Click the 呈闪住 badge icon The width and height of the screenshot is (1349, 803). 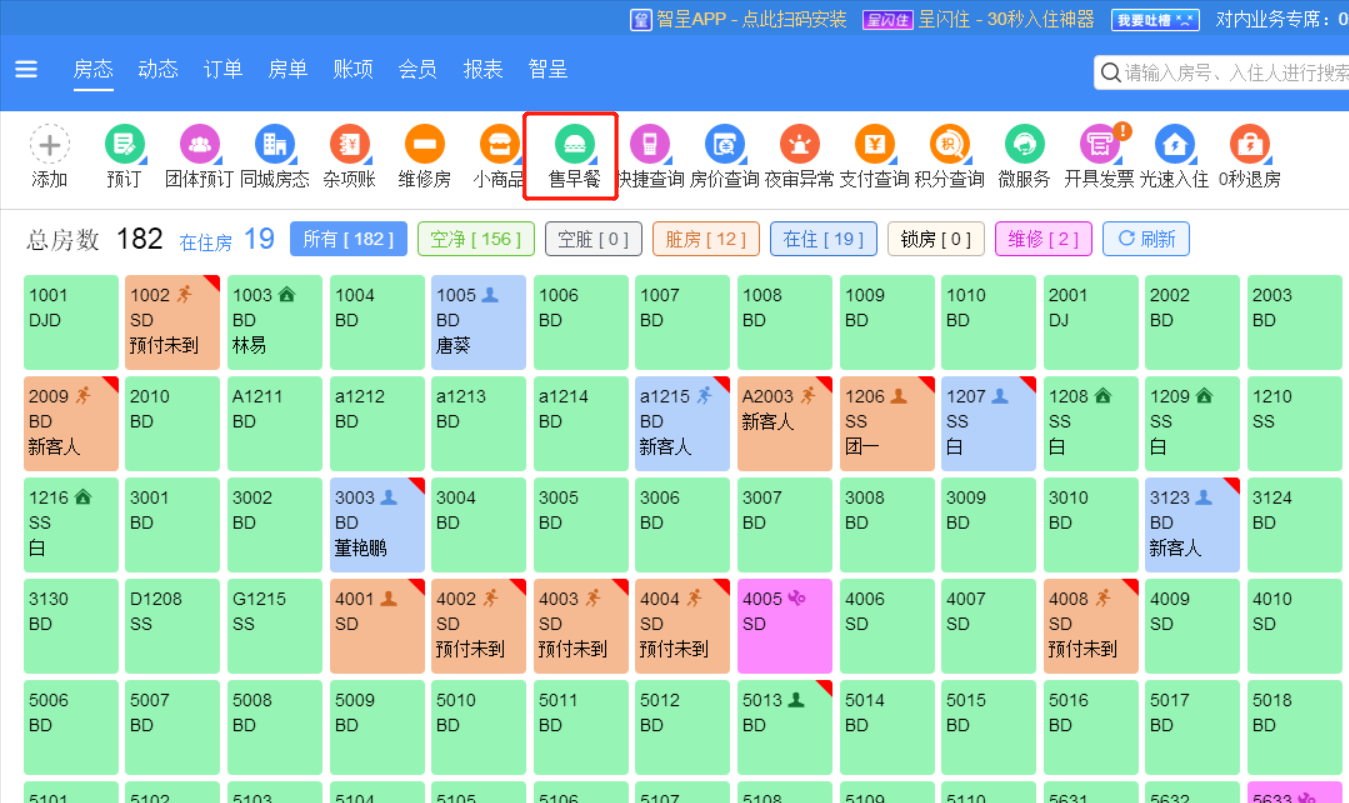(x=888, y=19)
